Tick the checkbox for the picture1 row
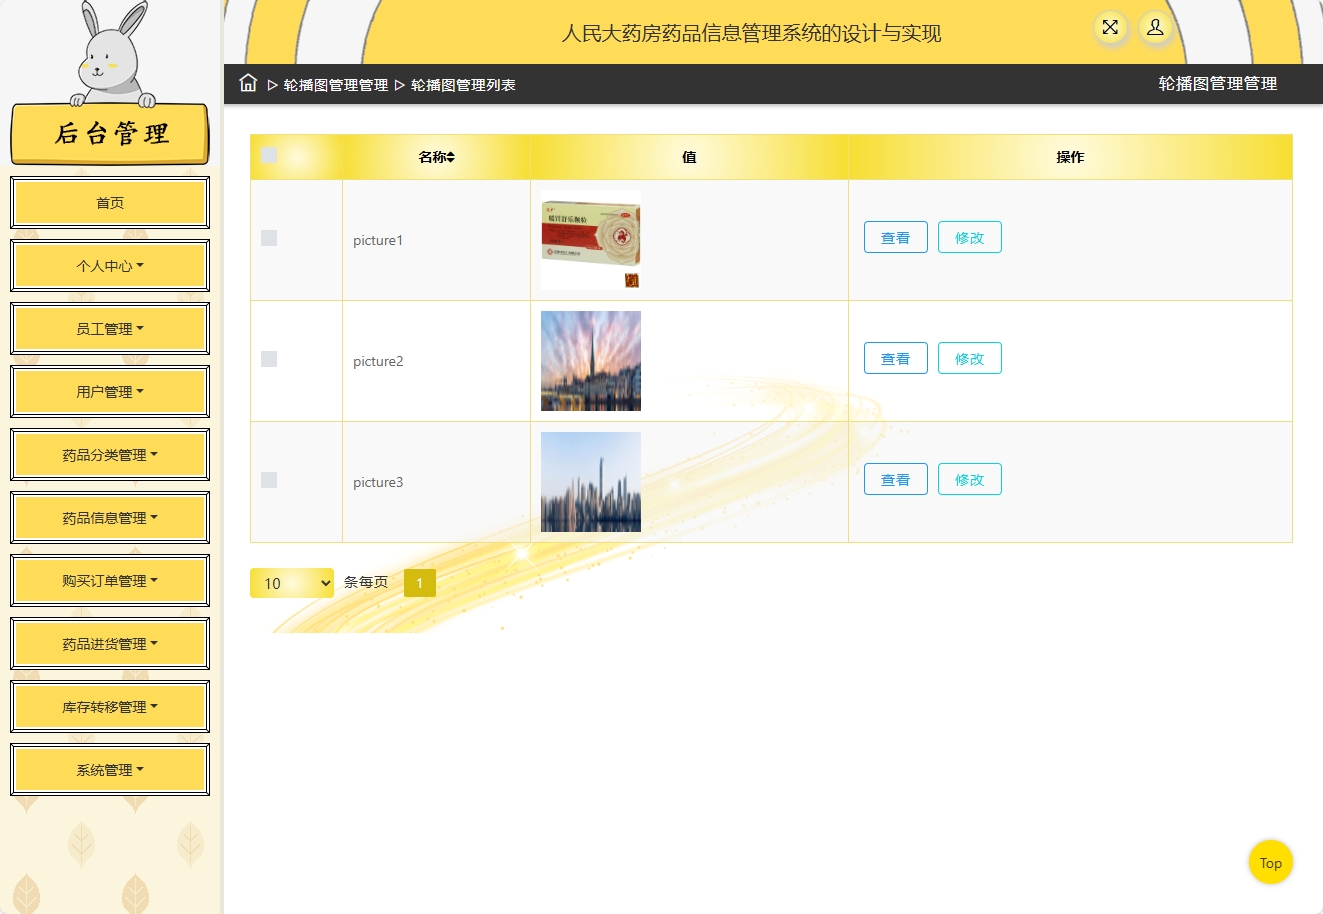The height and width of the screenshot is (914, 1323). tap(269, 238)
